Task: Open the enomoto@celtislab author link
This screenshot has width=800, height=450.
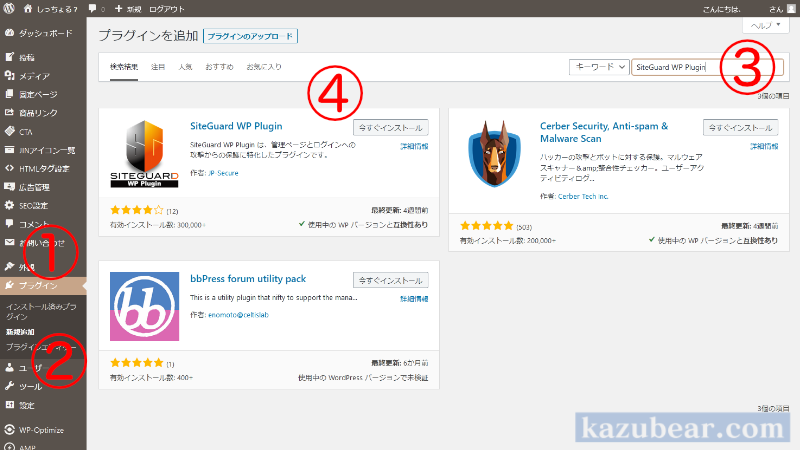Action: tap(238, 315)
